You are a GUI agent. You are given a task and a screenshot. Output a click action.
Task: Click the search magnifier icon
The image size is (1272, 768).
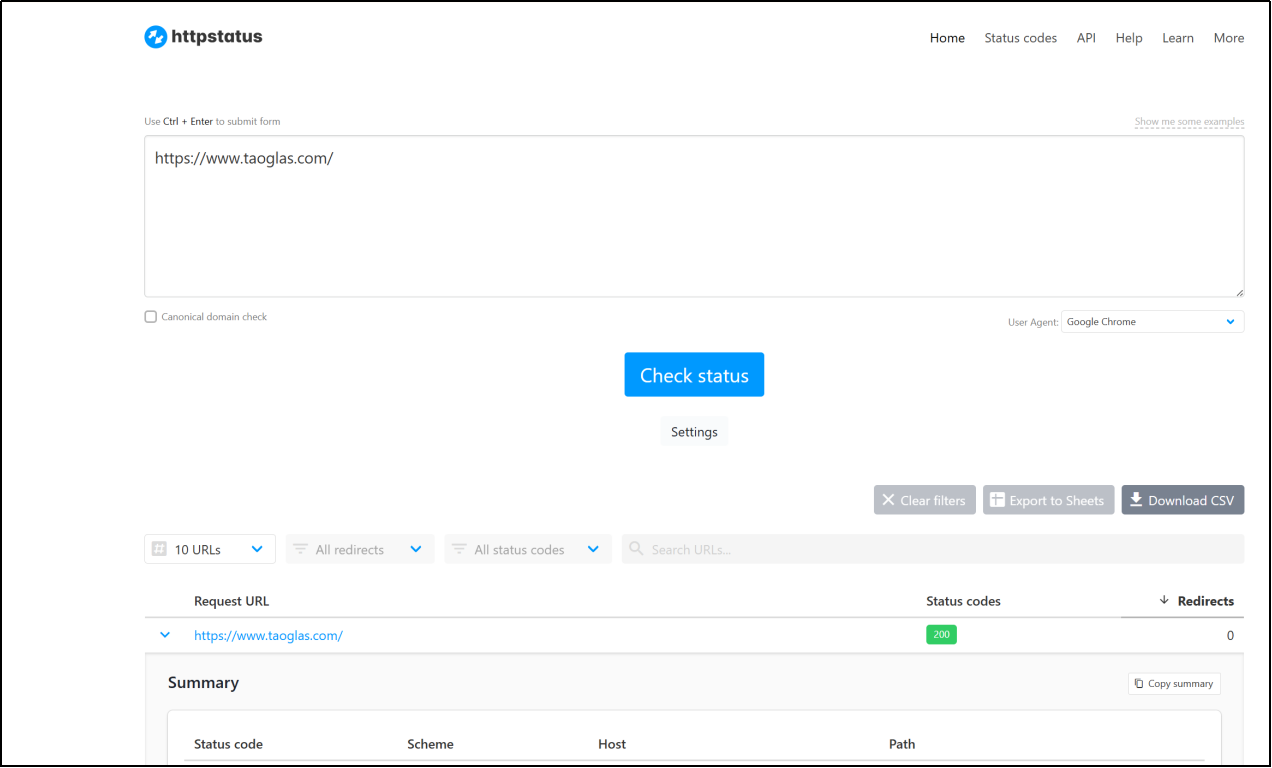point(636,549)
